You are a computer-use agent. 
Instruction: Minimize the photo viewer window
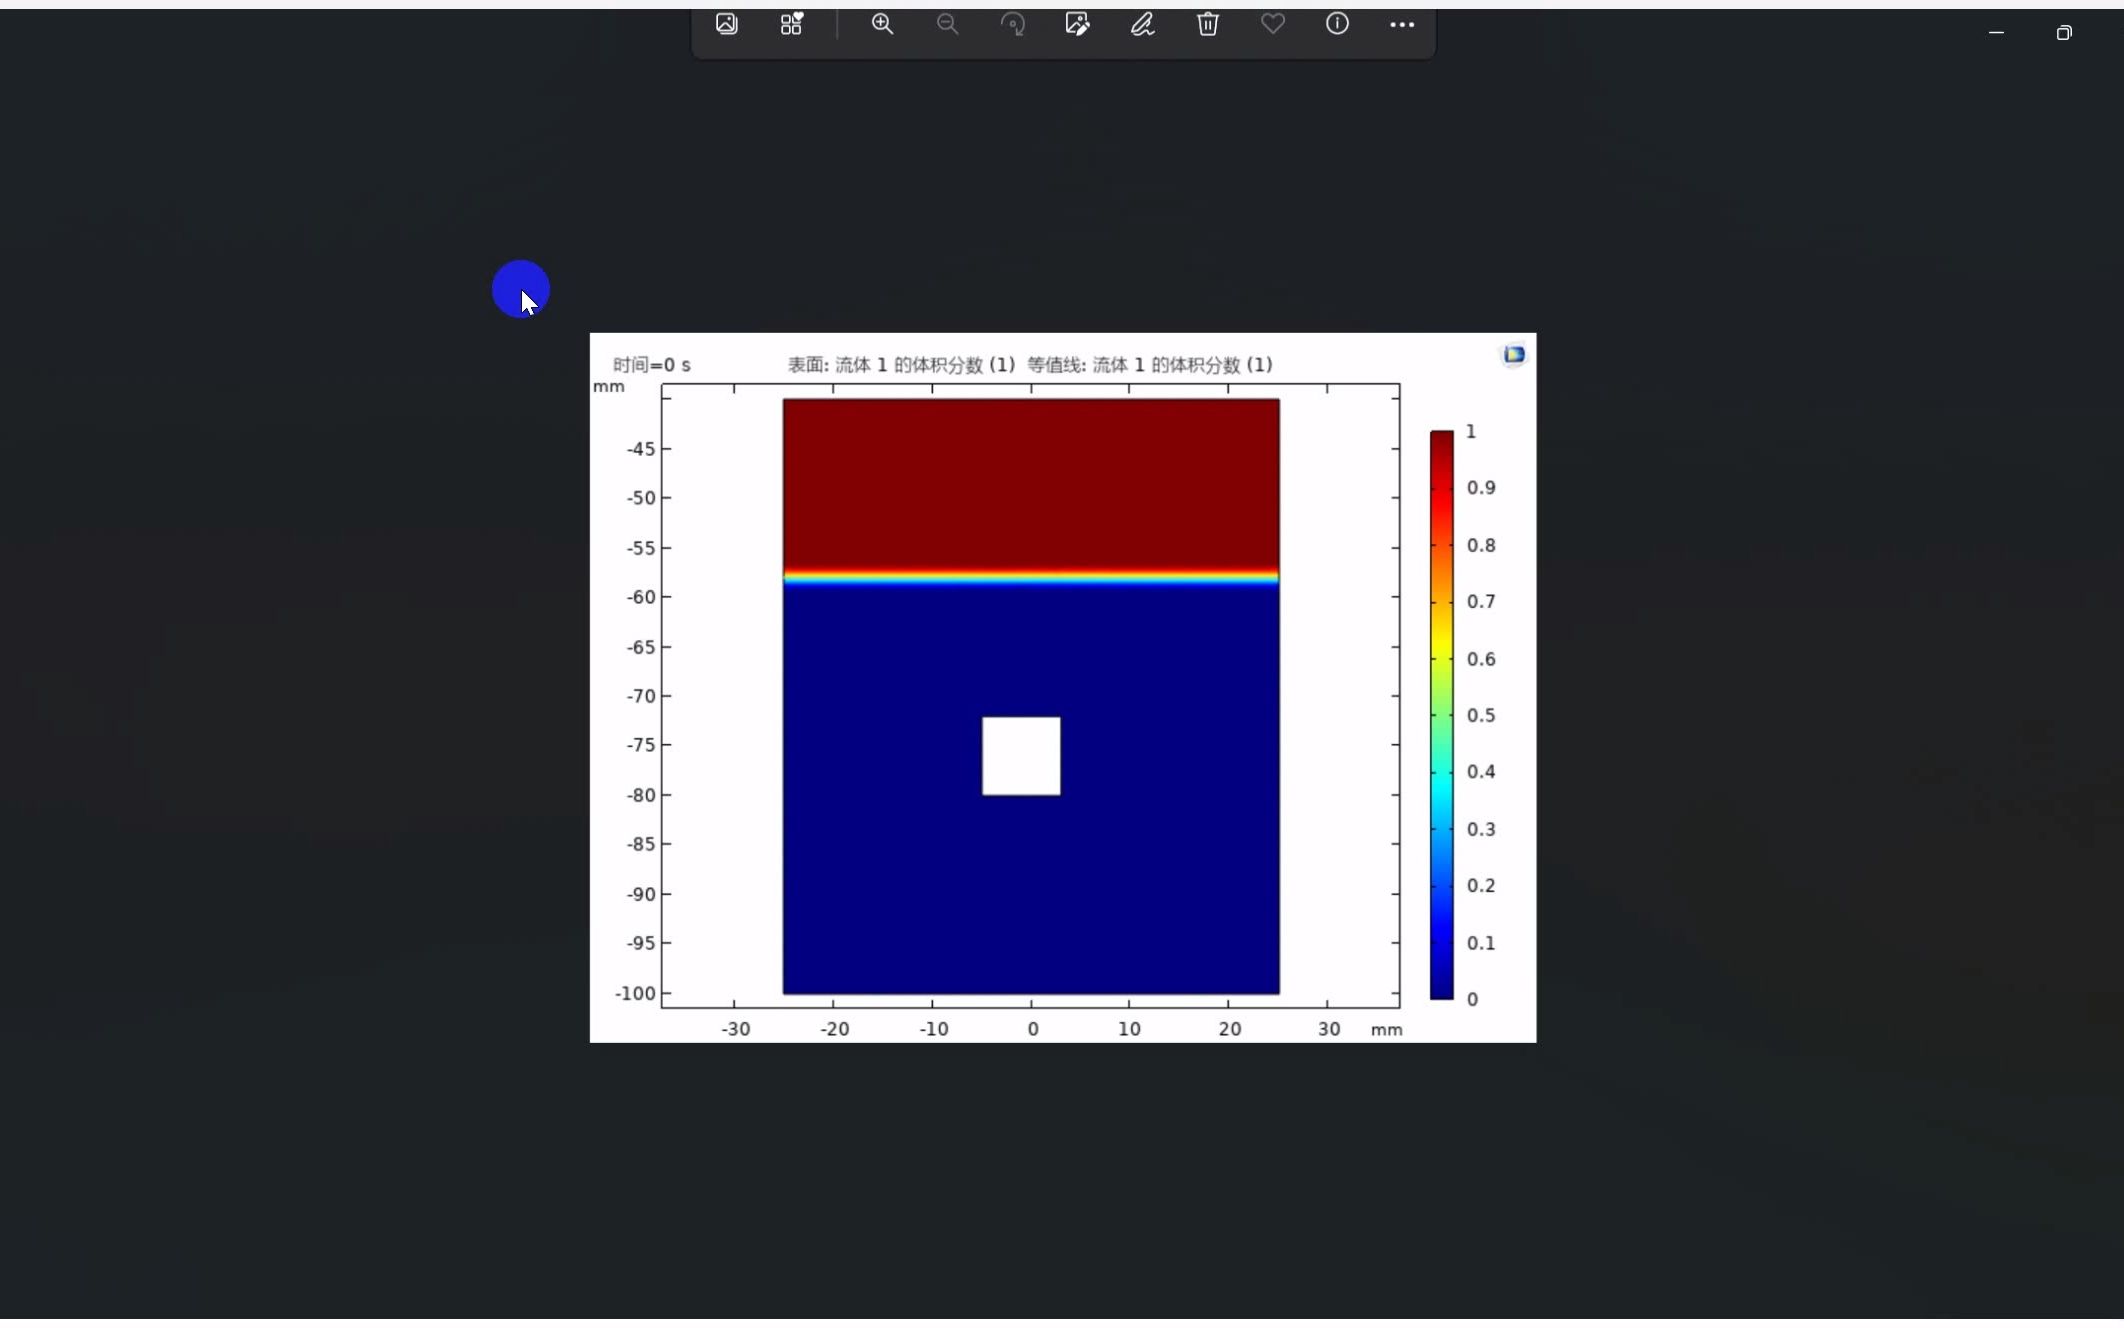pyautogui.click(x=1996, y=33)
